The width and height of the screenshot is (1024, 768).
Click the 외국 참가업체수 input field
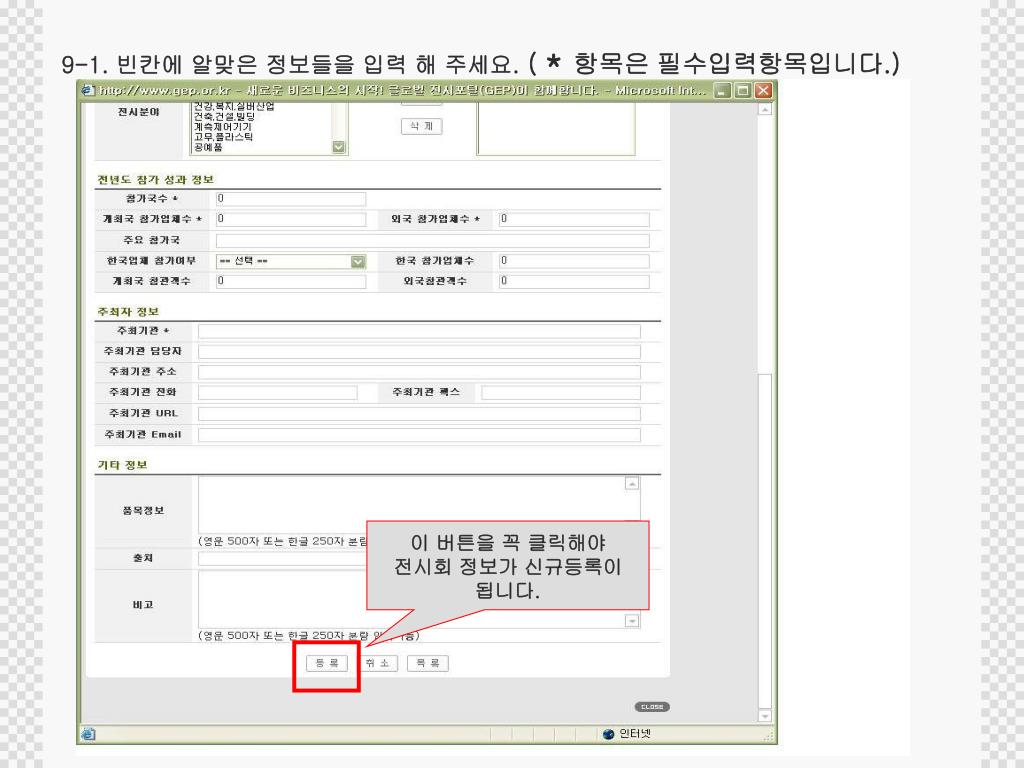pyautogui.click(x=574, y=219)
